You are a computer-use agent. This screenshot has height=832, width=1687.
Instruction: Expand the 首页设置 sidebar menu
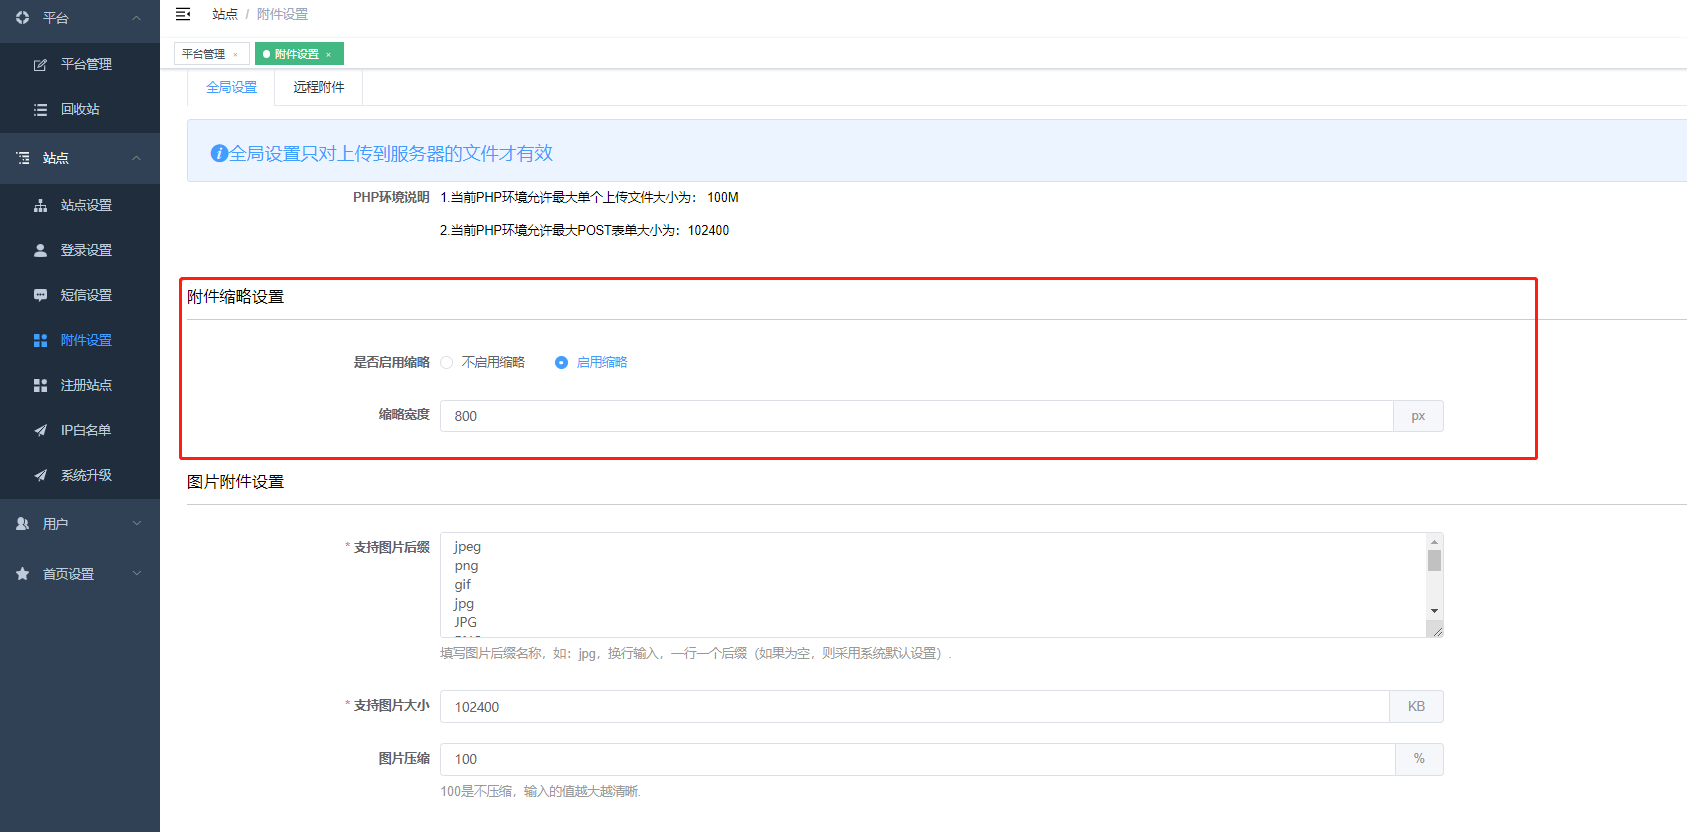(137, 574)
